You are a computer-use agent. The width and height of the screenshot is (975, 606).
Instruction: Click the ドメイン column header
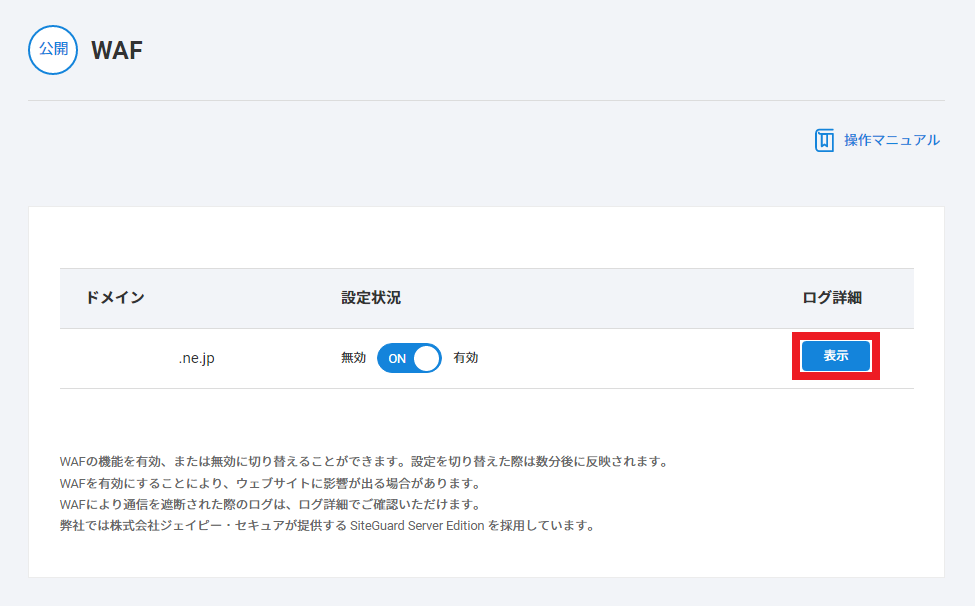(115, 298)
